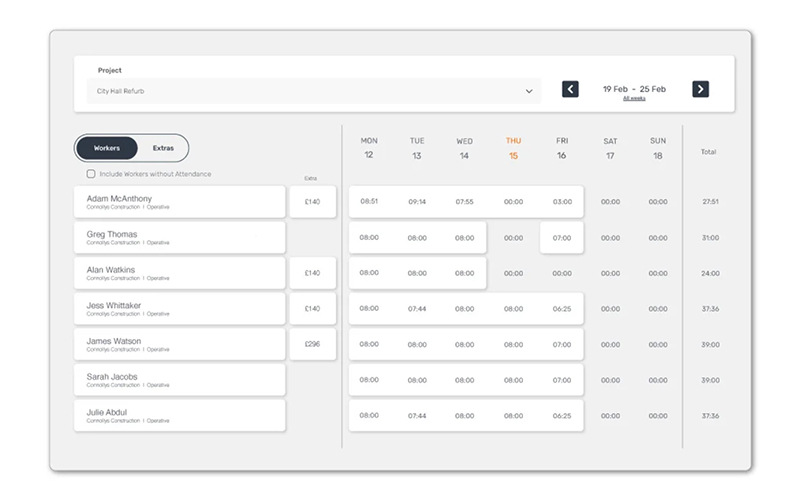Select the WED 14 column header
This screenshot has width=800, height=500.
464,148
